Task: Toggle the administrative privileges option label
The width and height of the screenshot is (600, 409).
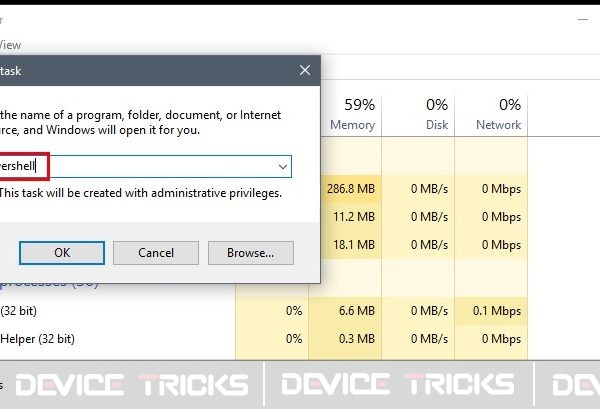Action: 140,193
